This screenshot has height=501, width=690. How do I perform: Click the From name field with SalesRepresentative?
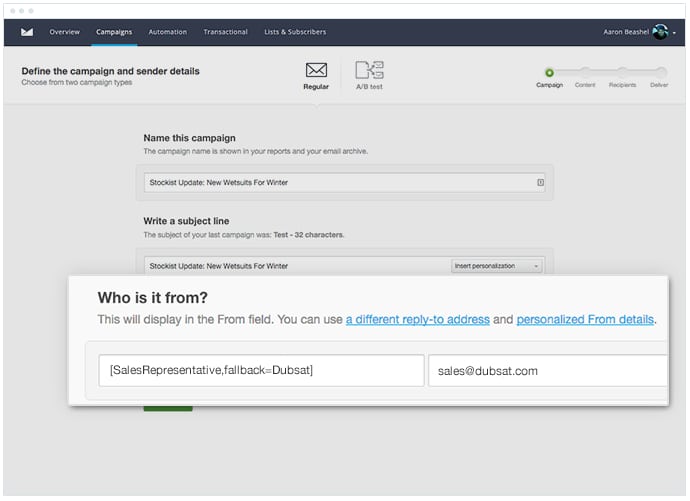(x=261, y=371)
